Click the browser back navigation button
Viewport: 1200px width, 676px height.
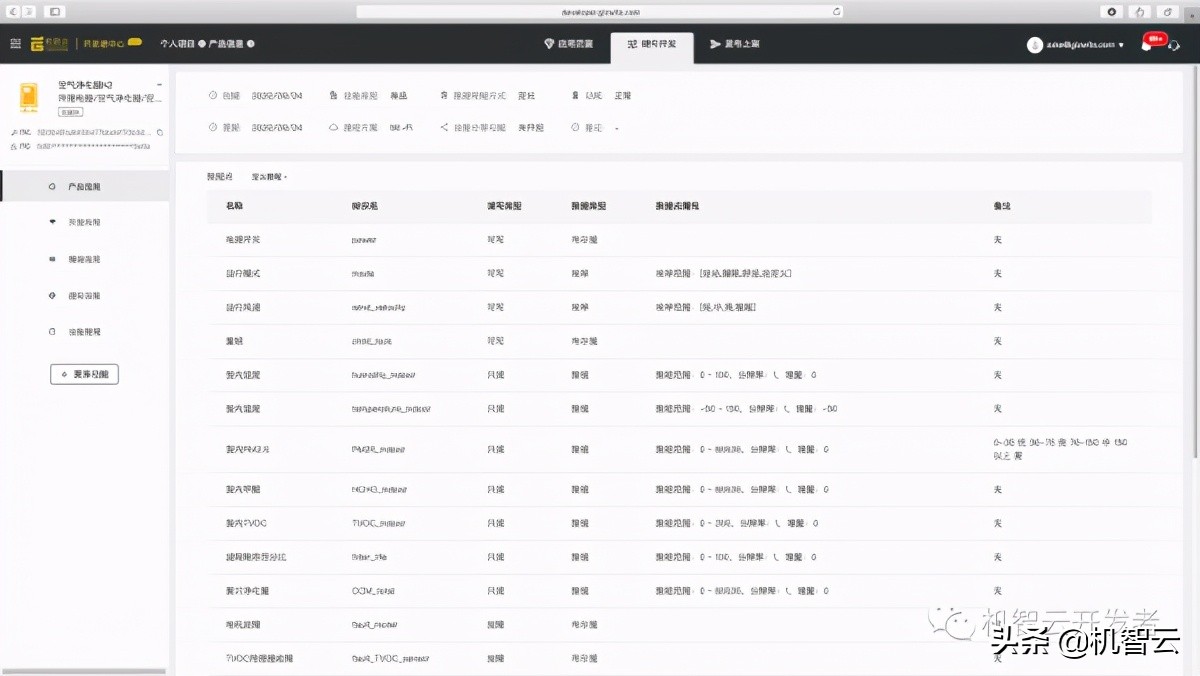click(12, 11)
